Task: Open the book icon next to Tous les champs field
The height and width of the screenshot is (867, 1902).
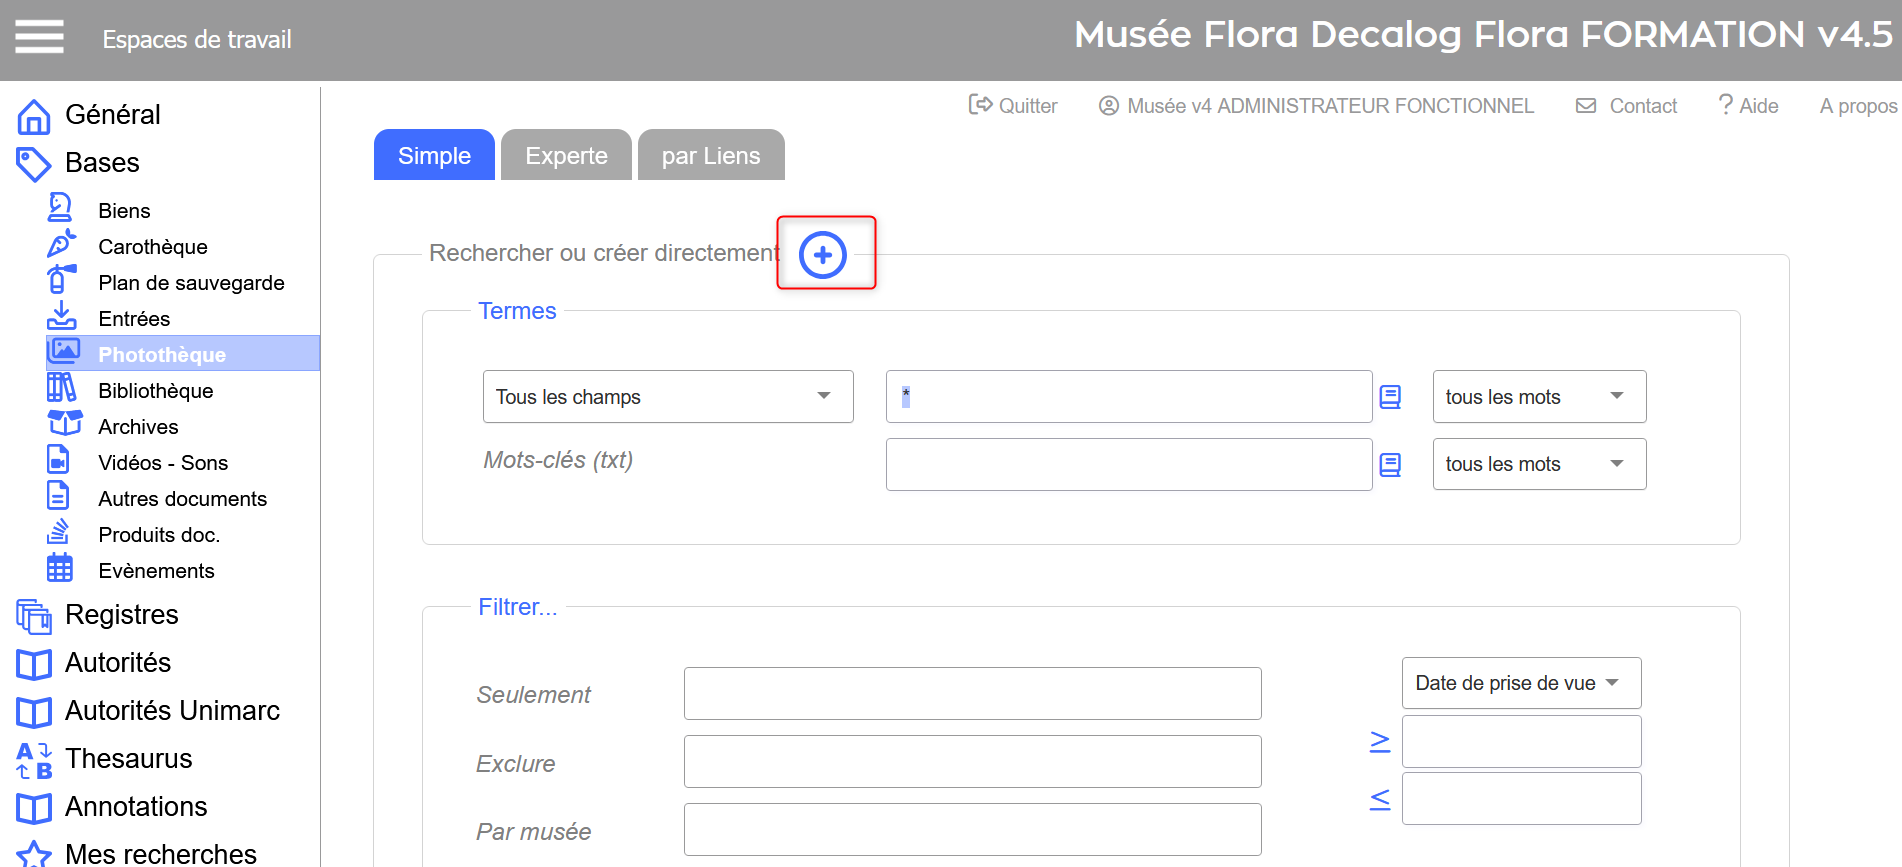Action: [x=1390, y=397]
